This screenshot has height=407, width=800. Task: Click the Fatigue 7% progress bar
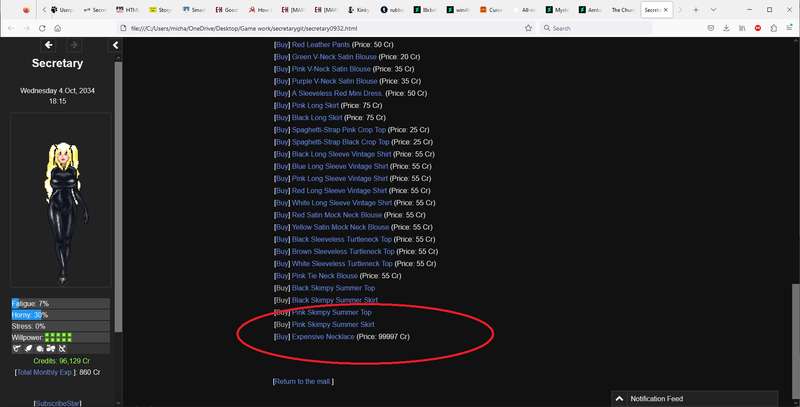[x=60, y=303]
